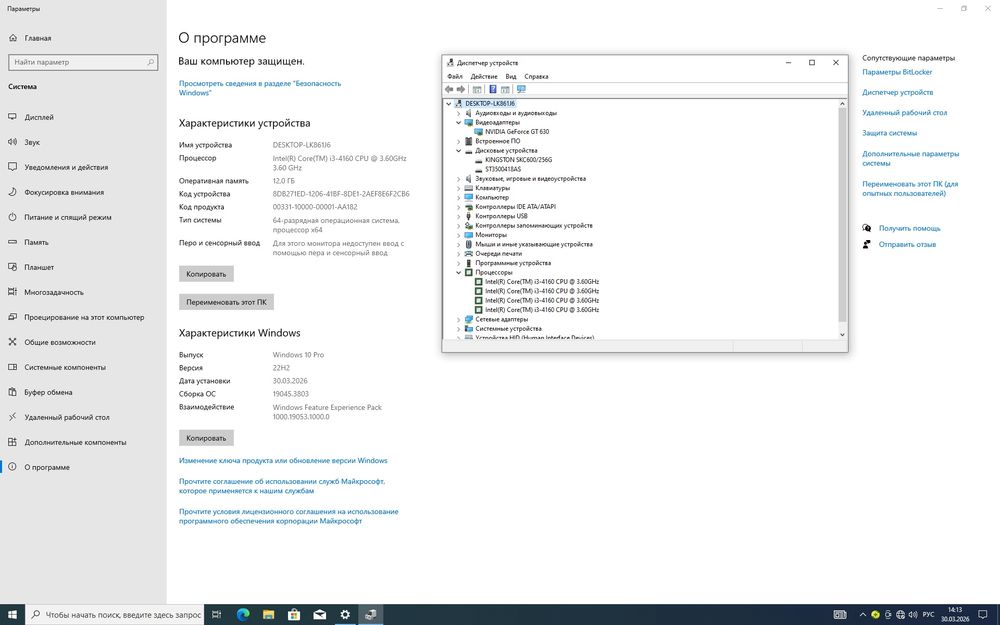
Task: Open the Справка menu in Device Manager
Action: click(x=536, y=77)
